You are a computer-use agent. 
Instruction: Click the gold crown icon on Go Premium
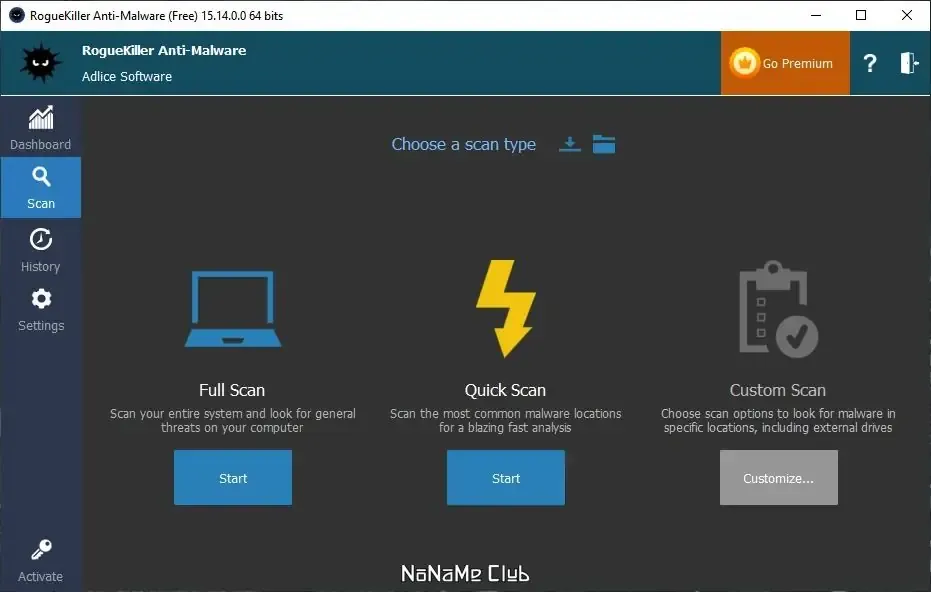pyautogui.click(x=744, y=62)
